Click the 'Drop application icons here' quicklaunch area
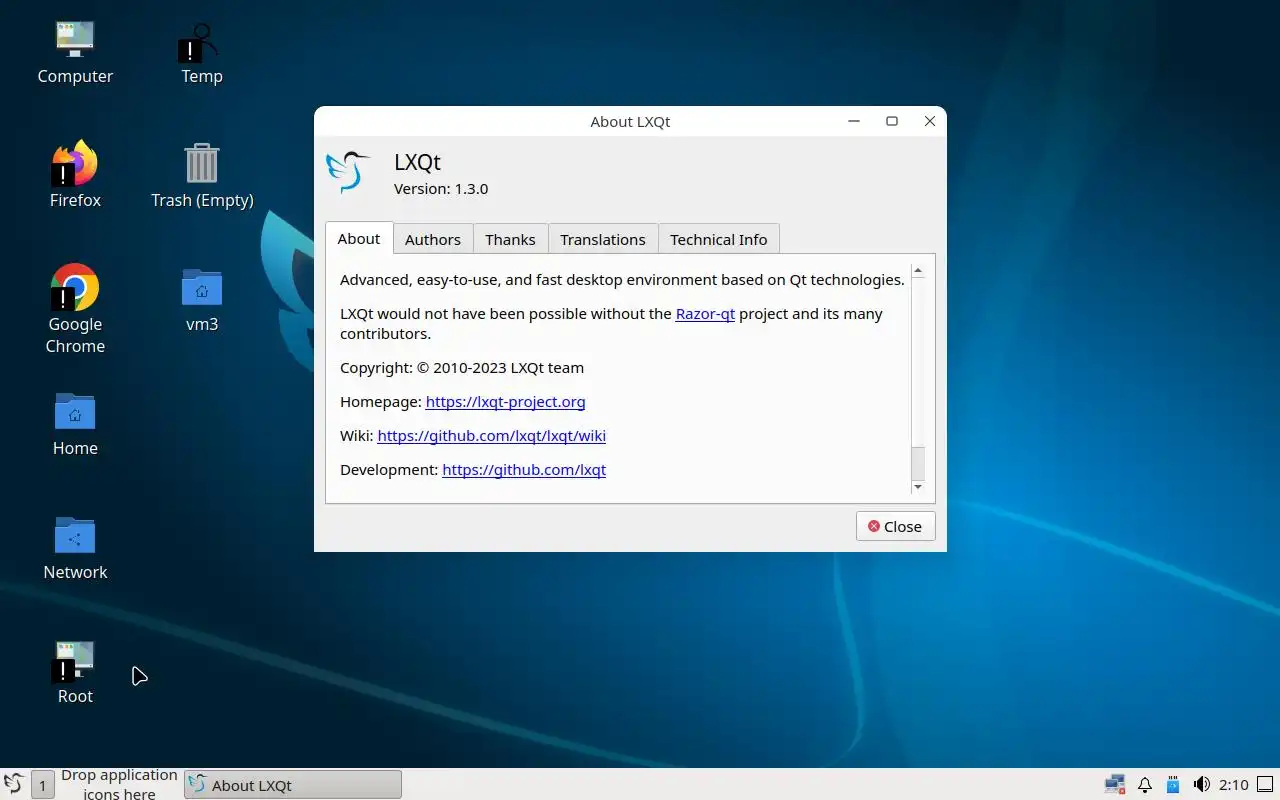Viewport: 1280px width, 800px height. tap(119, 785)
